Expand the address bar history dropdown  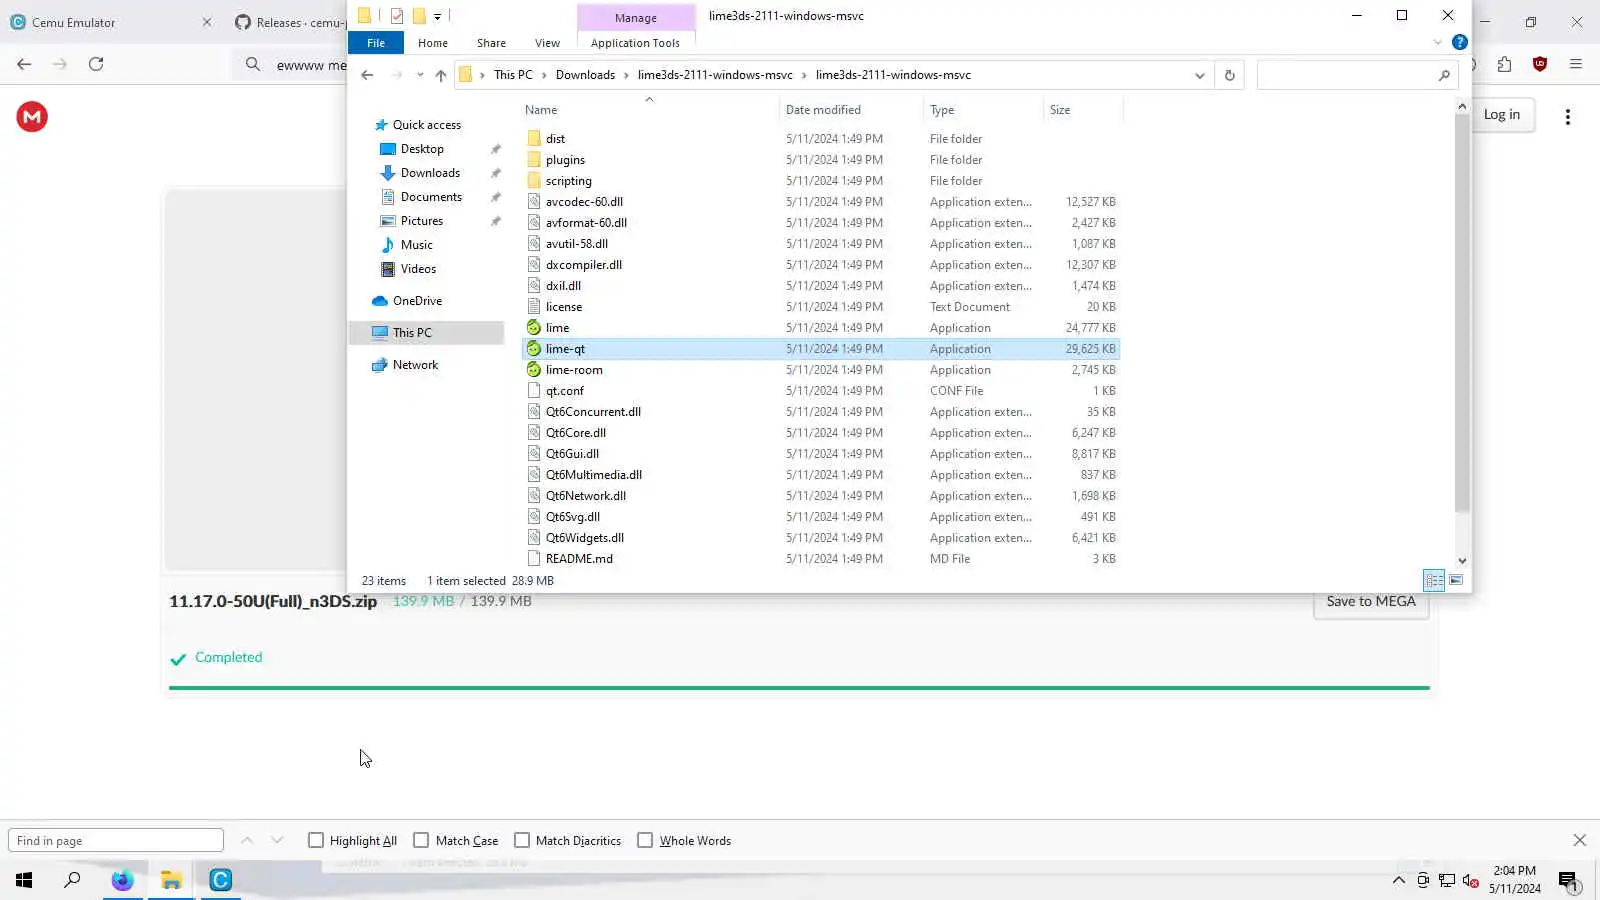[x=1200, y=75]
